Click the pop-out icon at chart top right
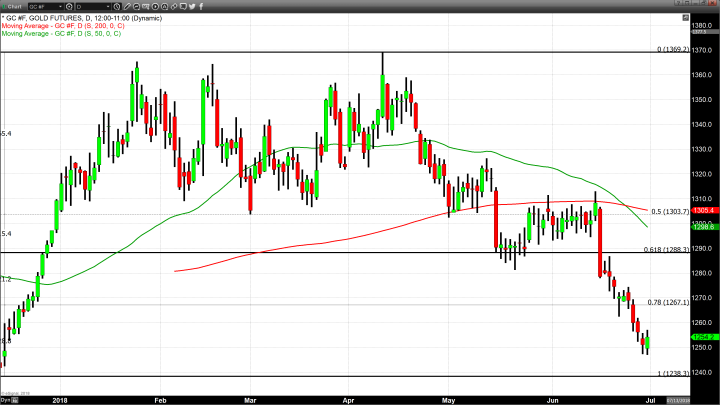This screenshot has width=720, height=405. point(686,17)
